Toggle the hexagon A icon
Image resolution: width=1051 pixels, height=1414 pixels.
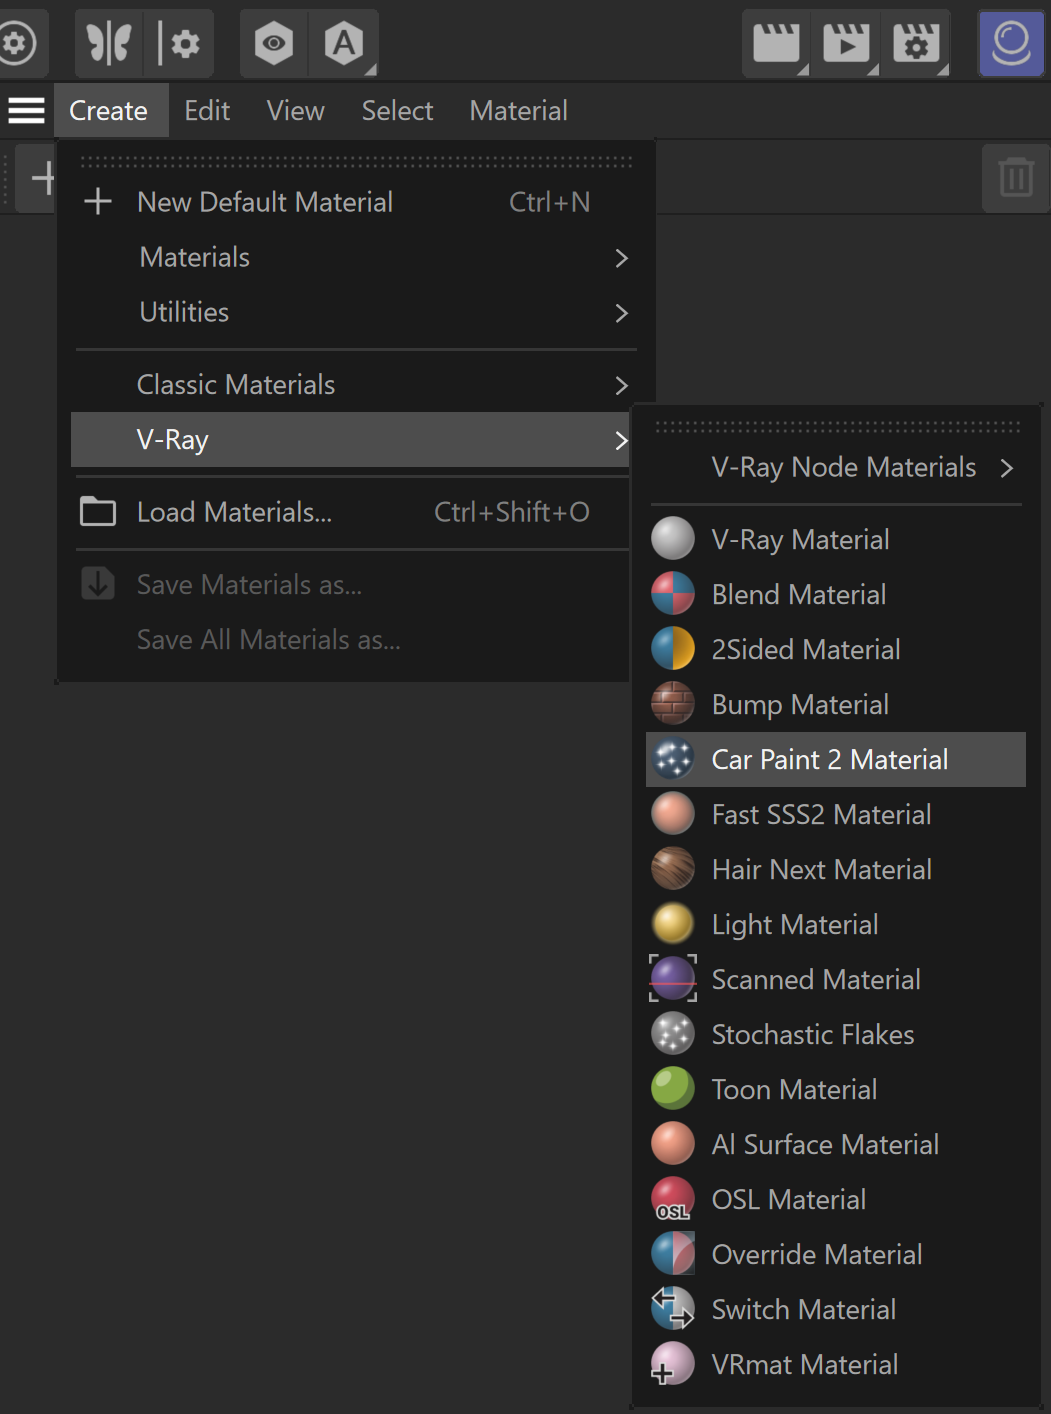[x=344, y=43]
